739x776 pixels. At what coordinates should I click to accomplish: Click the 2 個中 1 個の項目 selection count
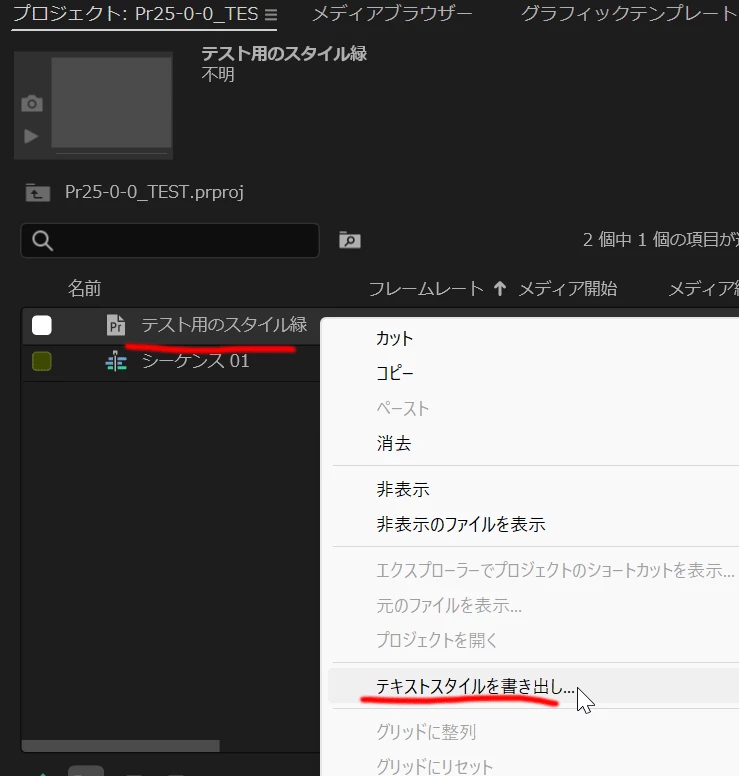(660, 240)
